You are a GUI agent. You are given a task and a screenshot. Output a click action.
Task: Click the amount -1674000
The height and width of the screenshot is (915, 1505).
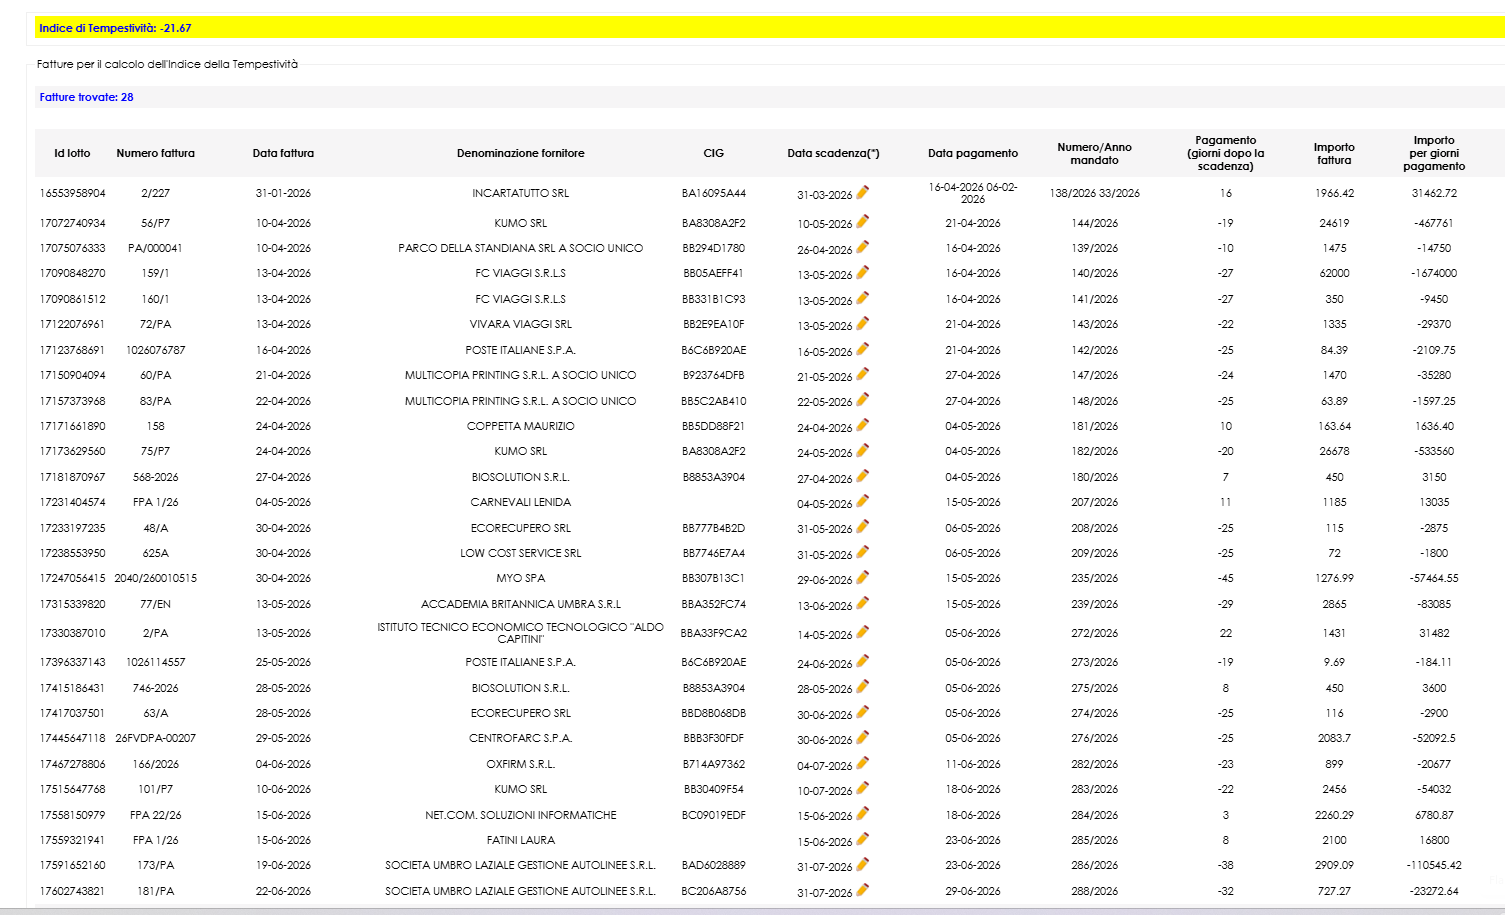click(x=1434, y=273)
